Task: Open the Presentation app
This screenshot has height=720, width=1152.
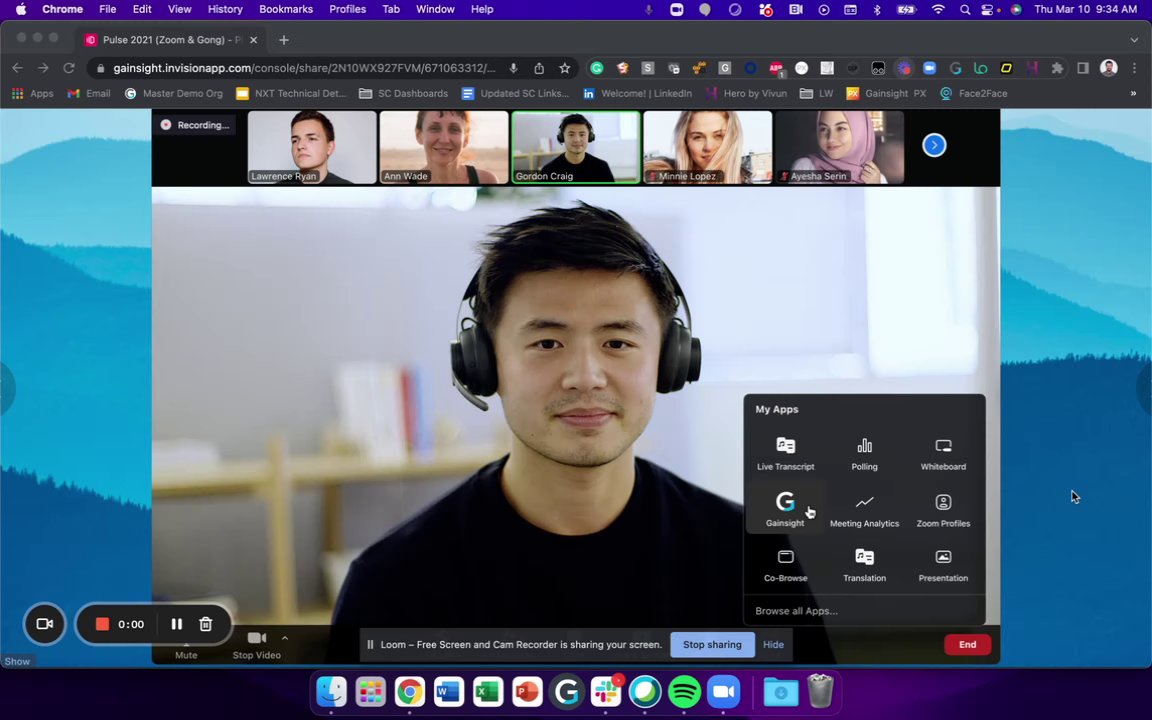Action: coord(943,565)
